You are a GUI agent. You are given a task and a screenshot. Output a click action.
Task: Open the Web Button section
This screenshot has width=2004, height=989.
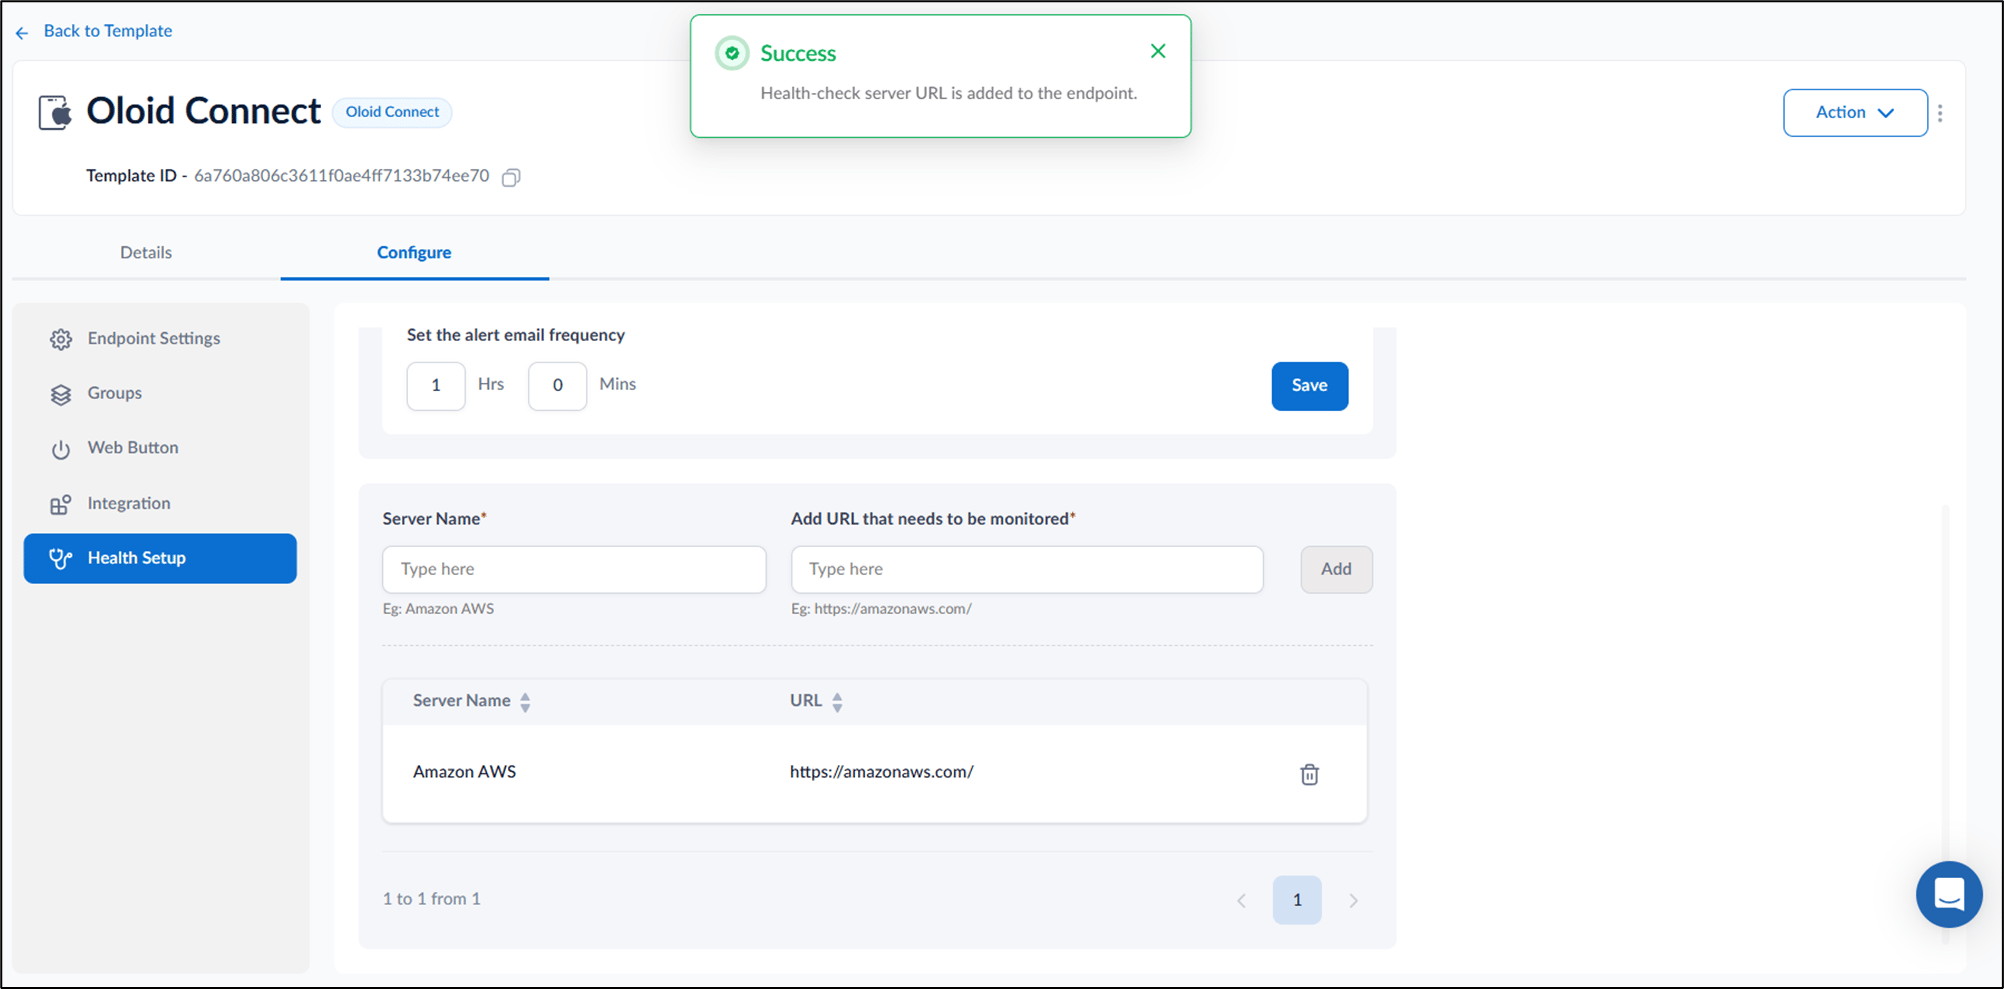click(x=160, y=448)
